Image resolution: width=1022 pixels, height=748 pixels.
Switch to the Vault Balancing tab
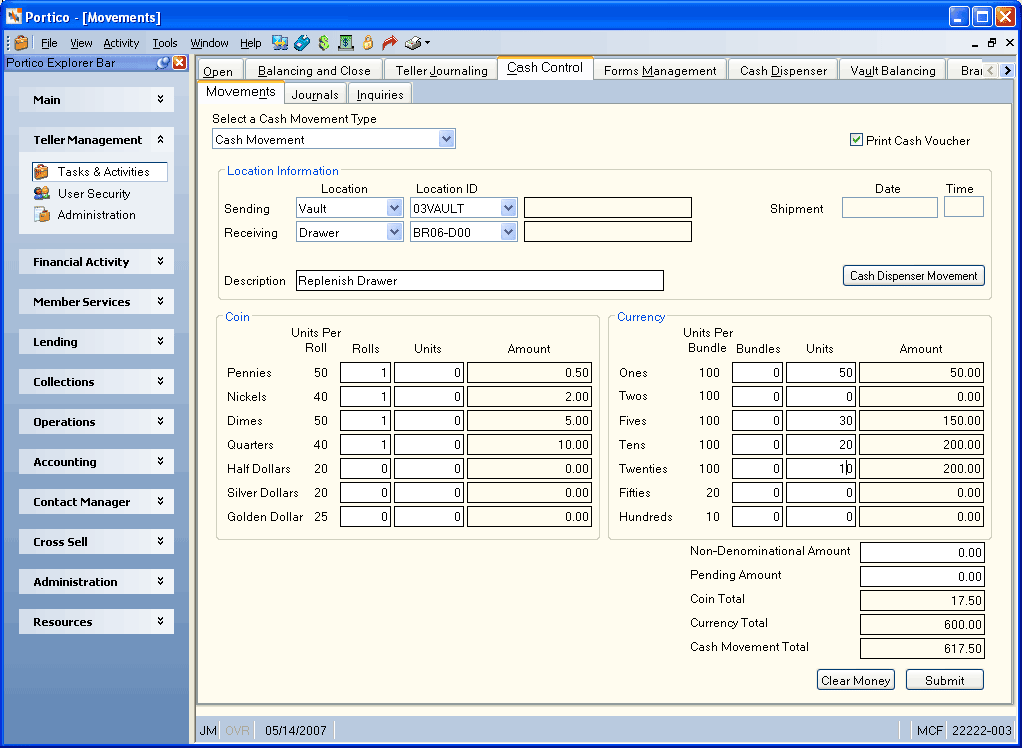[x=892, y=70]
